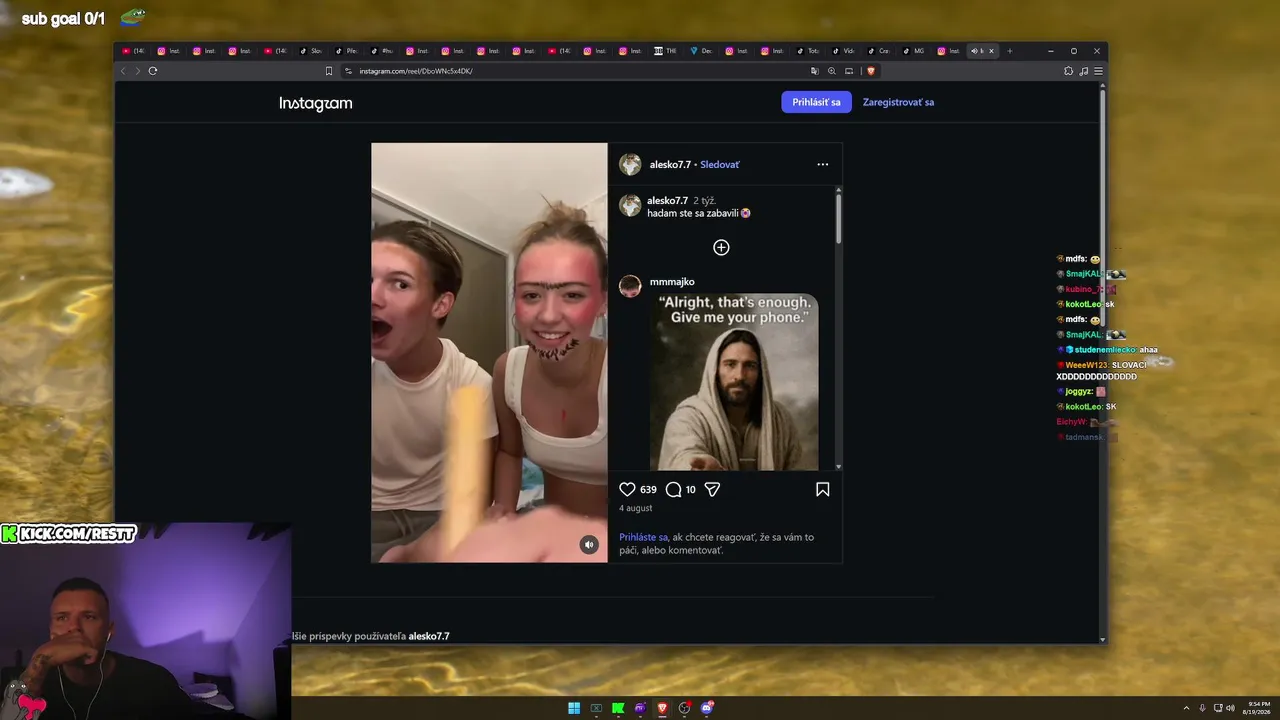Viewport: 1280px width, 720px height.
Task: Go forward in browser history
Action: (x=137, y=71)
